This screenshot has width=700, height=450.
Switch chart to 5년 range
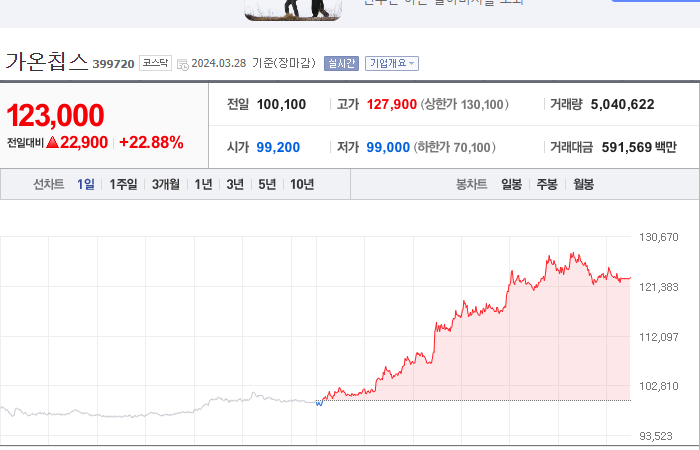pos(267,184)
